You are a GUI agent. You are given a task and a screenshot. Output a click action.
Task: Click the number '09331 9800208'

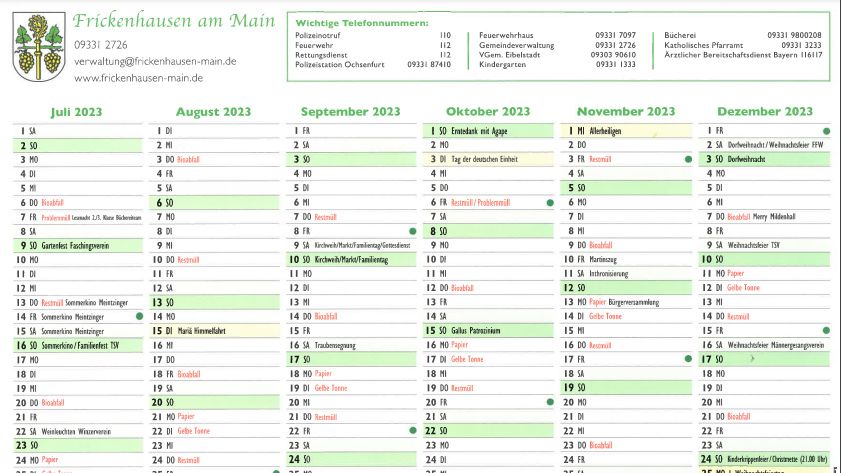click(x=794, y=35)
